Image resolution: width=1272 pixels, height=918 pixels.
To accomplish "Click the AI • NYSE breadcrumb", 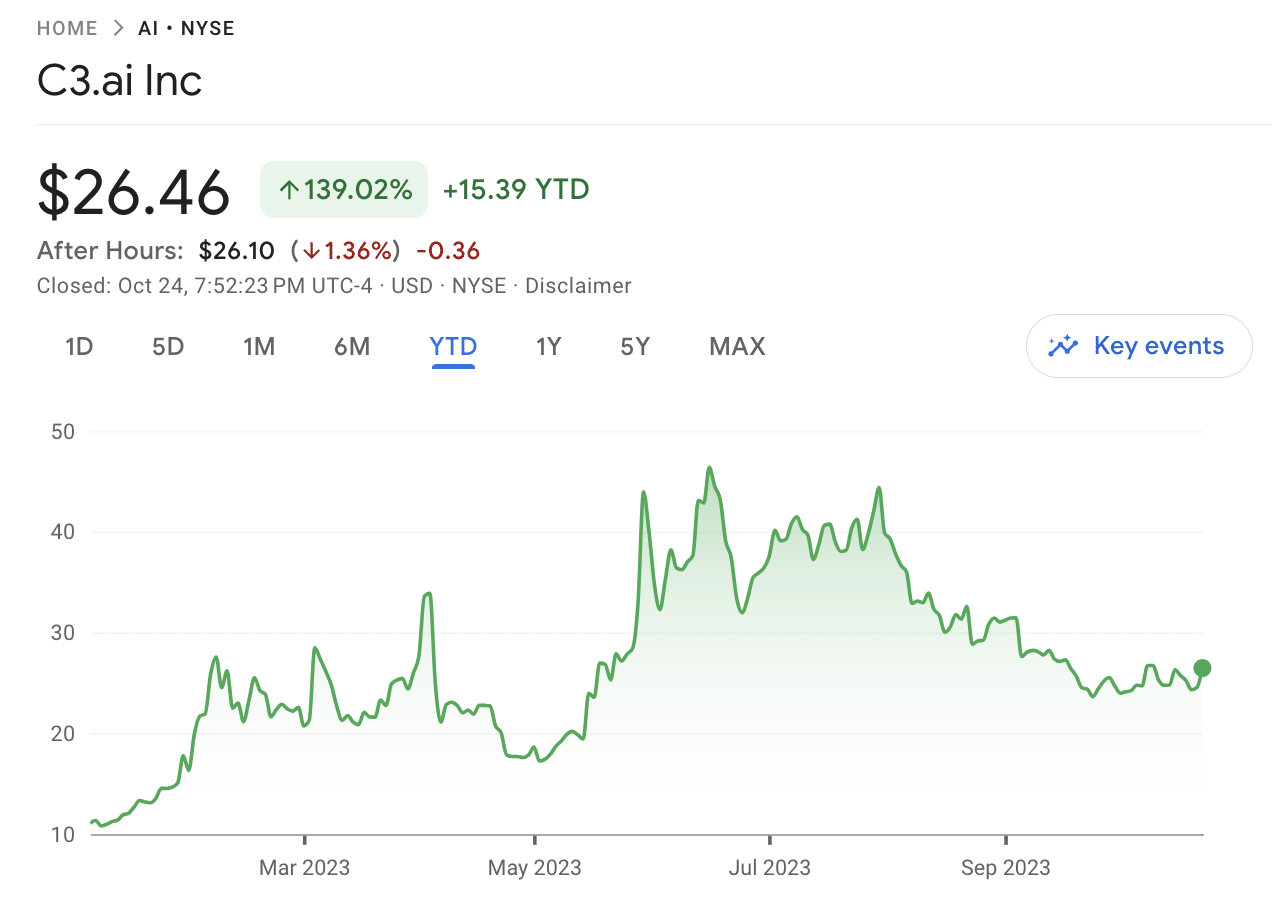I will click(187, 28).
